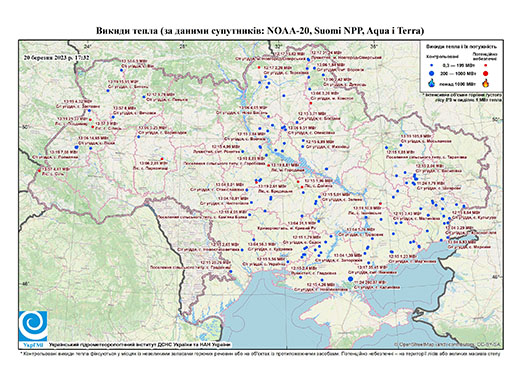Click the small blue dot in the legend
Image resolution: width=520 pixels, height=368 pixels.
coord(432,65)
